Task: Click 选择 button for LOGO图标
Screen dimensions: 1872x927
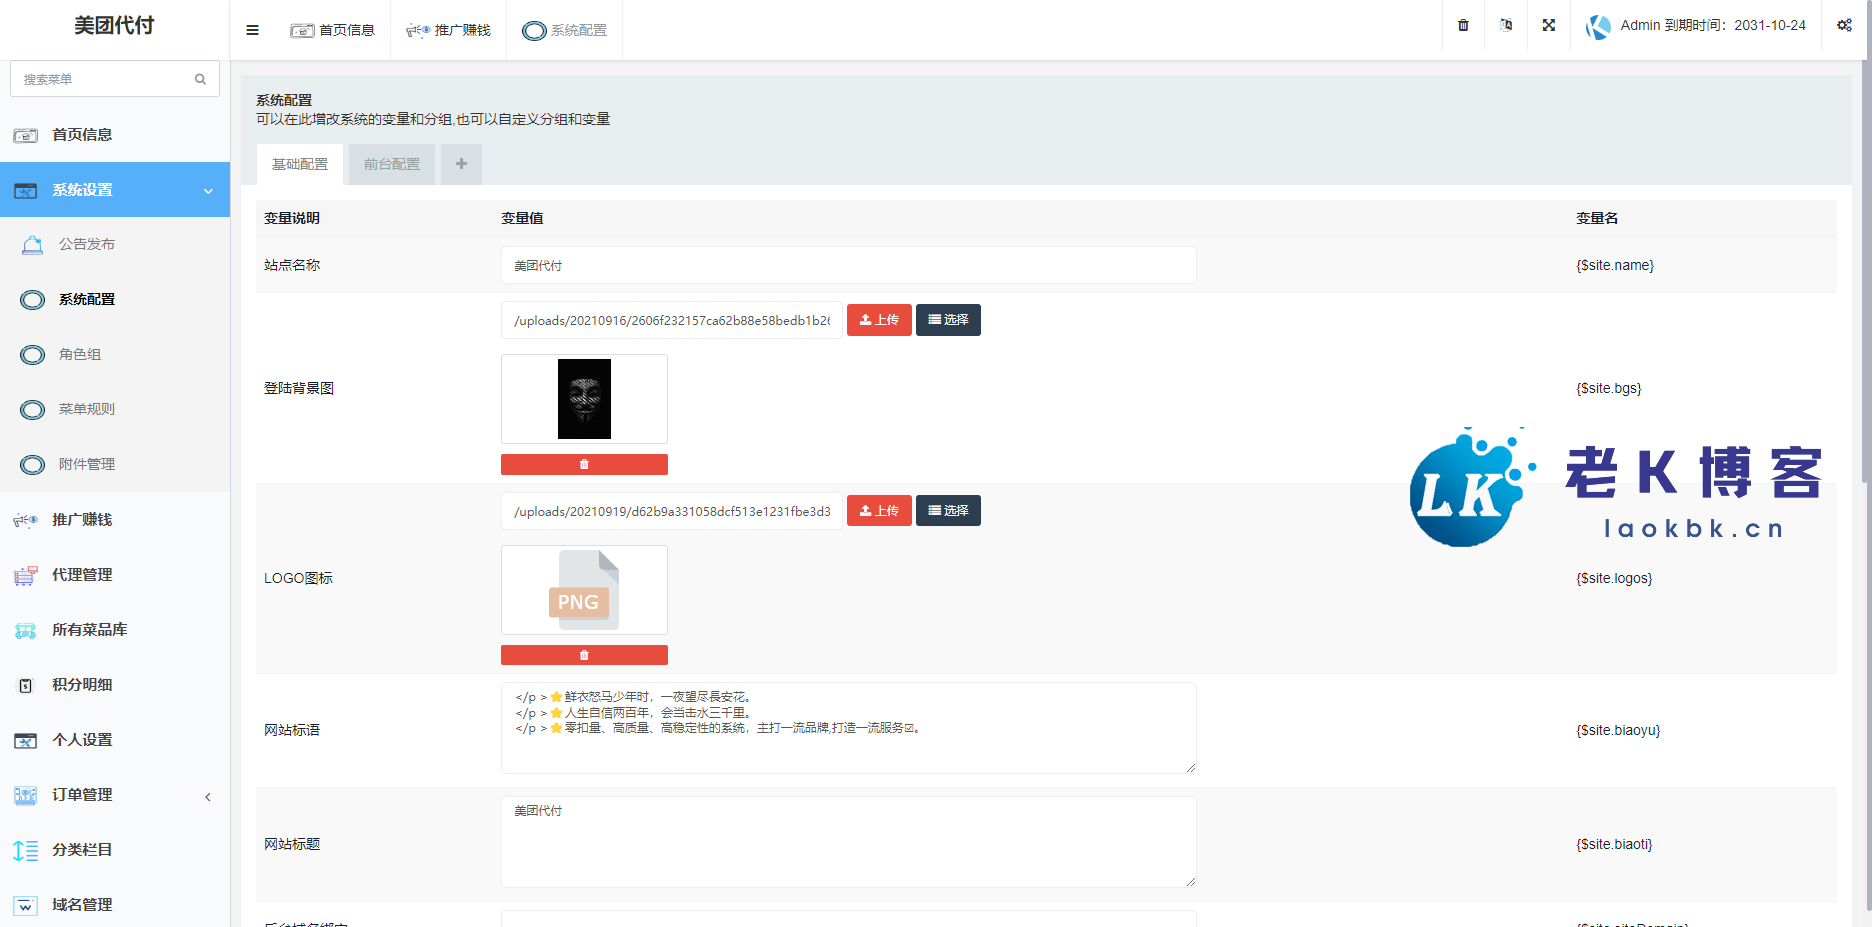Action: point(948,511)
